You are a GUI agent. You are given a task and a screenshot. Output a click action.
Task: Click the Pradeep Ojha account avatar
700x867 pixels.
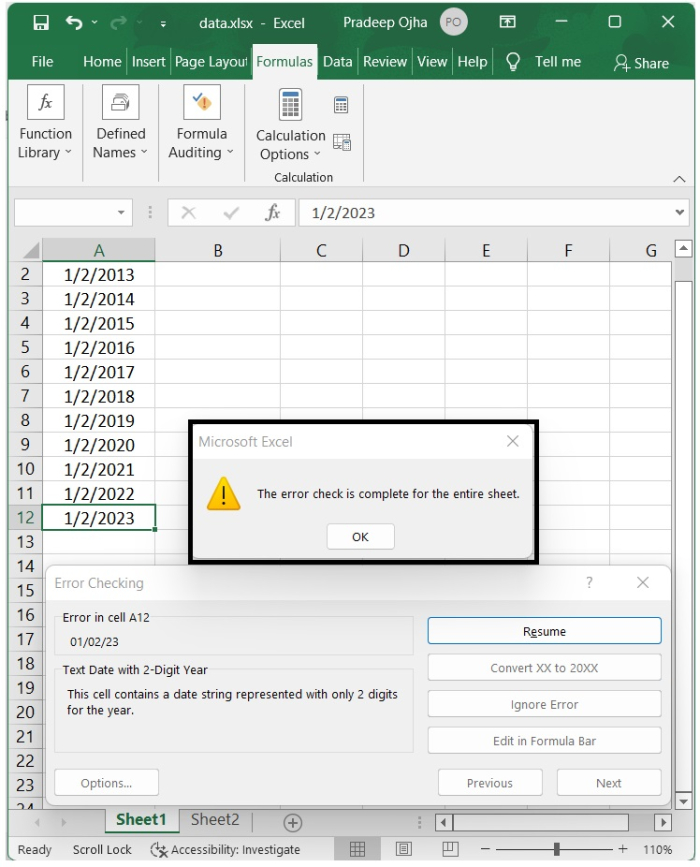point(453,23)
